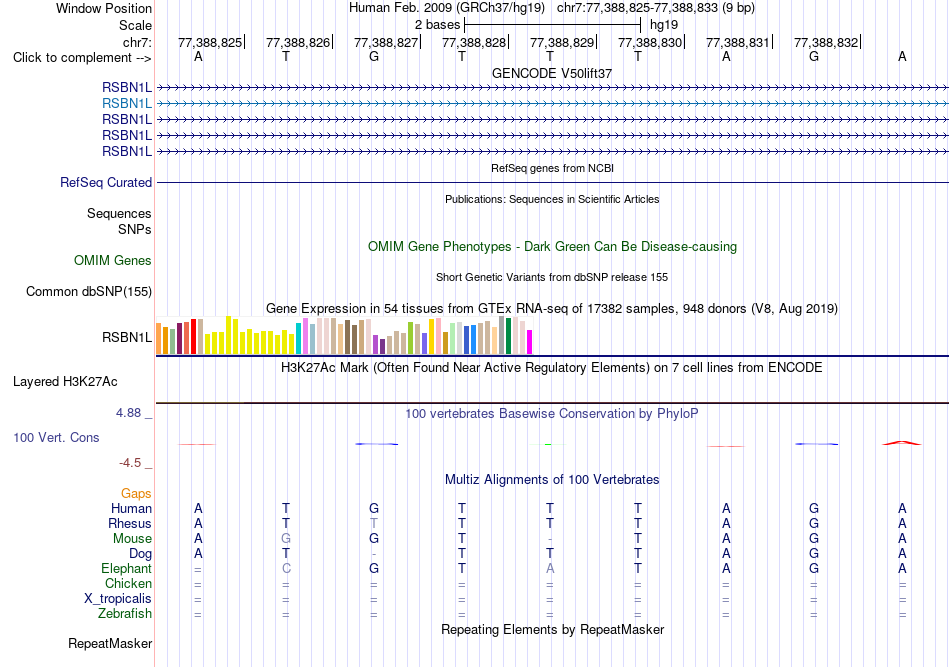The height and width of the screenshot is (667, 950).
Task: Click the 'RefSeq Curated' track label
Action: pyautogui.click(x=106, y=182)
